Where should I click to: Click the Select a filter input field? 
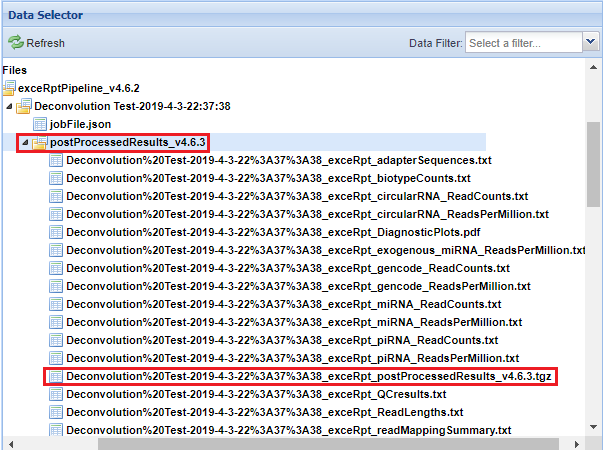(522, 43)
